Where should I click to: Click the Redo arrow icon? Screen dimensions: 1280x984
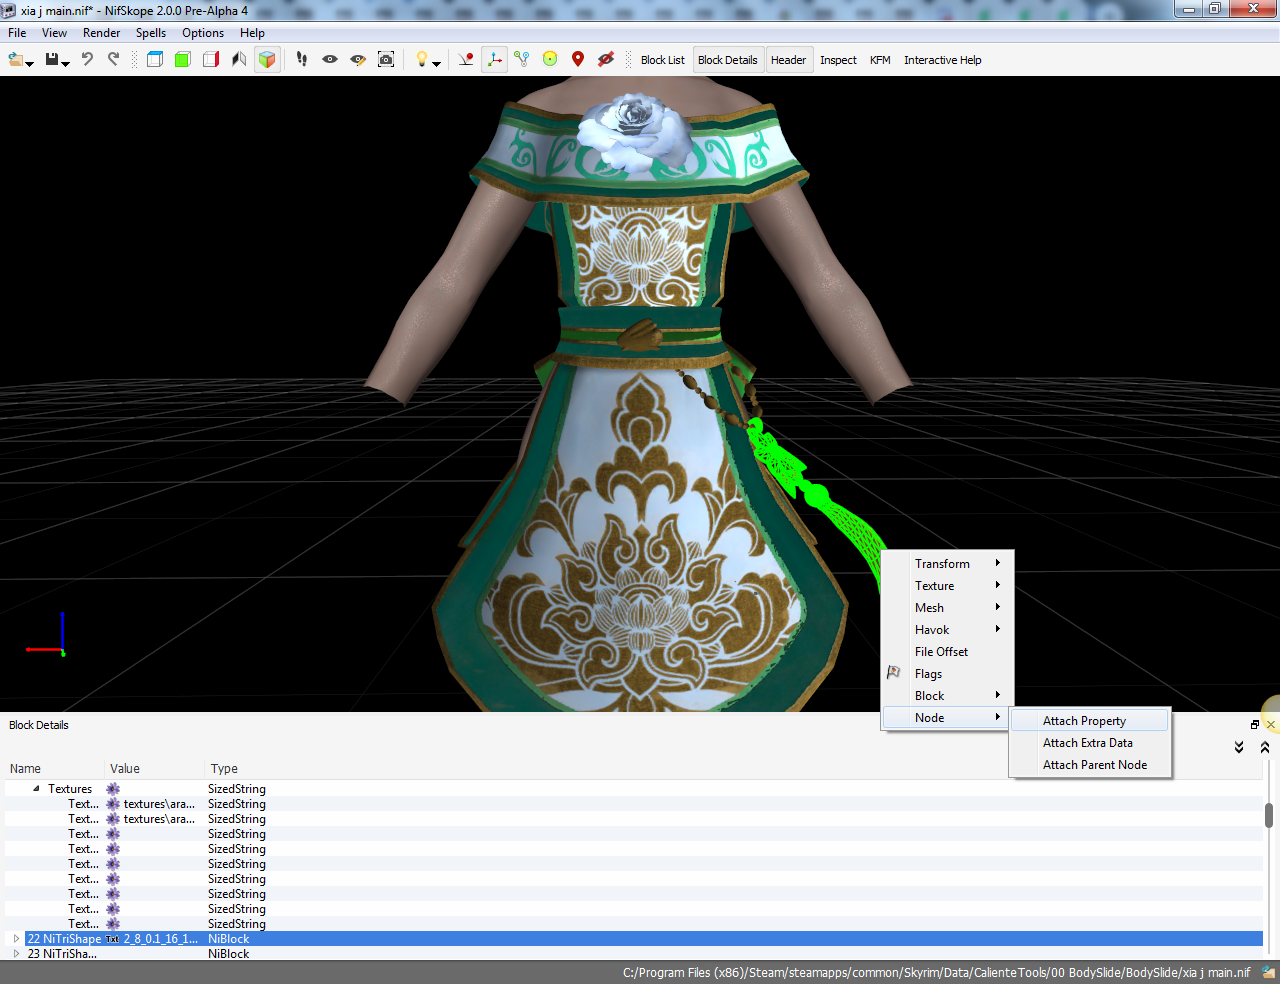tap(113, 60)
